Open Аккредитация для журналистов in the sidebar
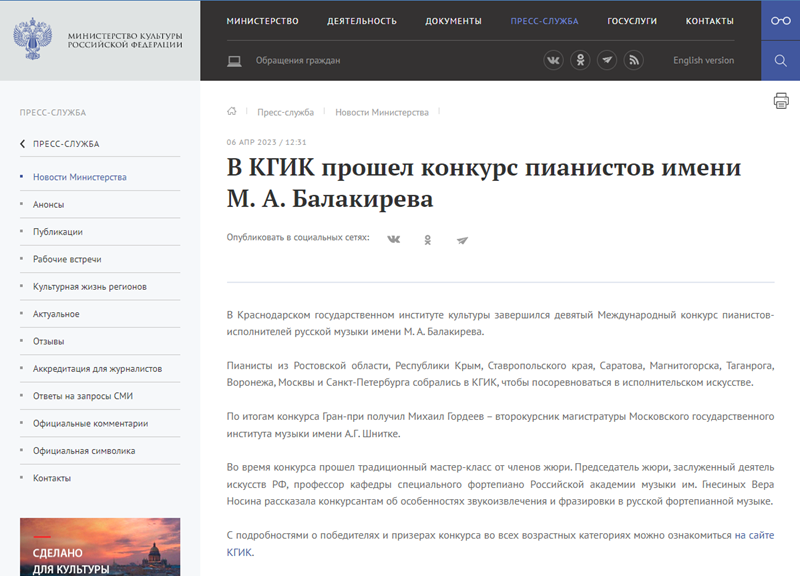This screenshot has height=576, width=800. (x=97, y=369)
